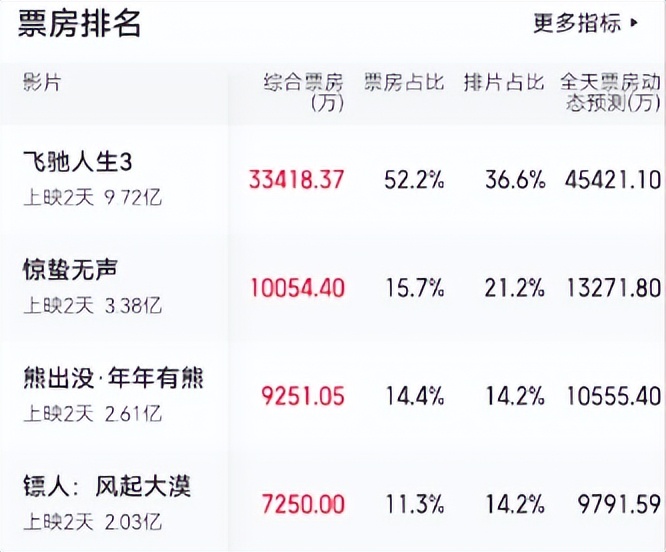Open the movie 飞驰人生3
The width and height of the screenshot is (666, 552).
77,160
